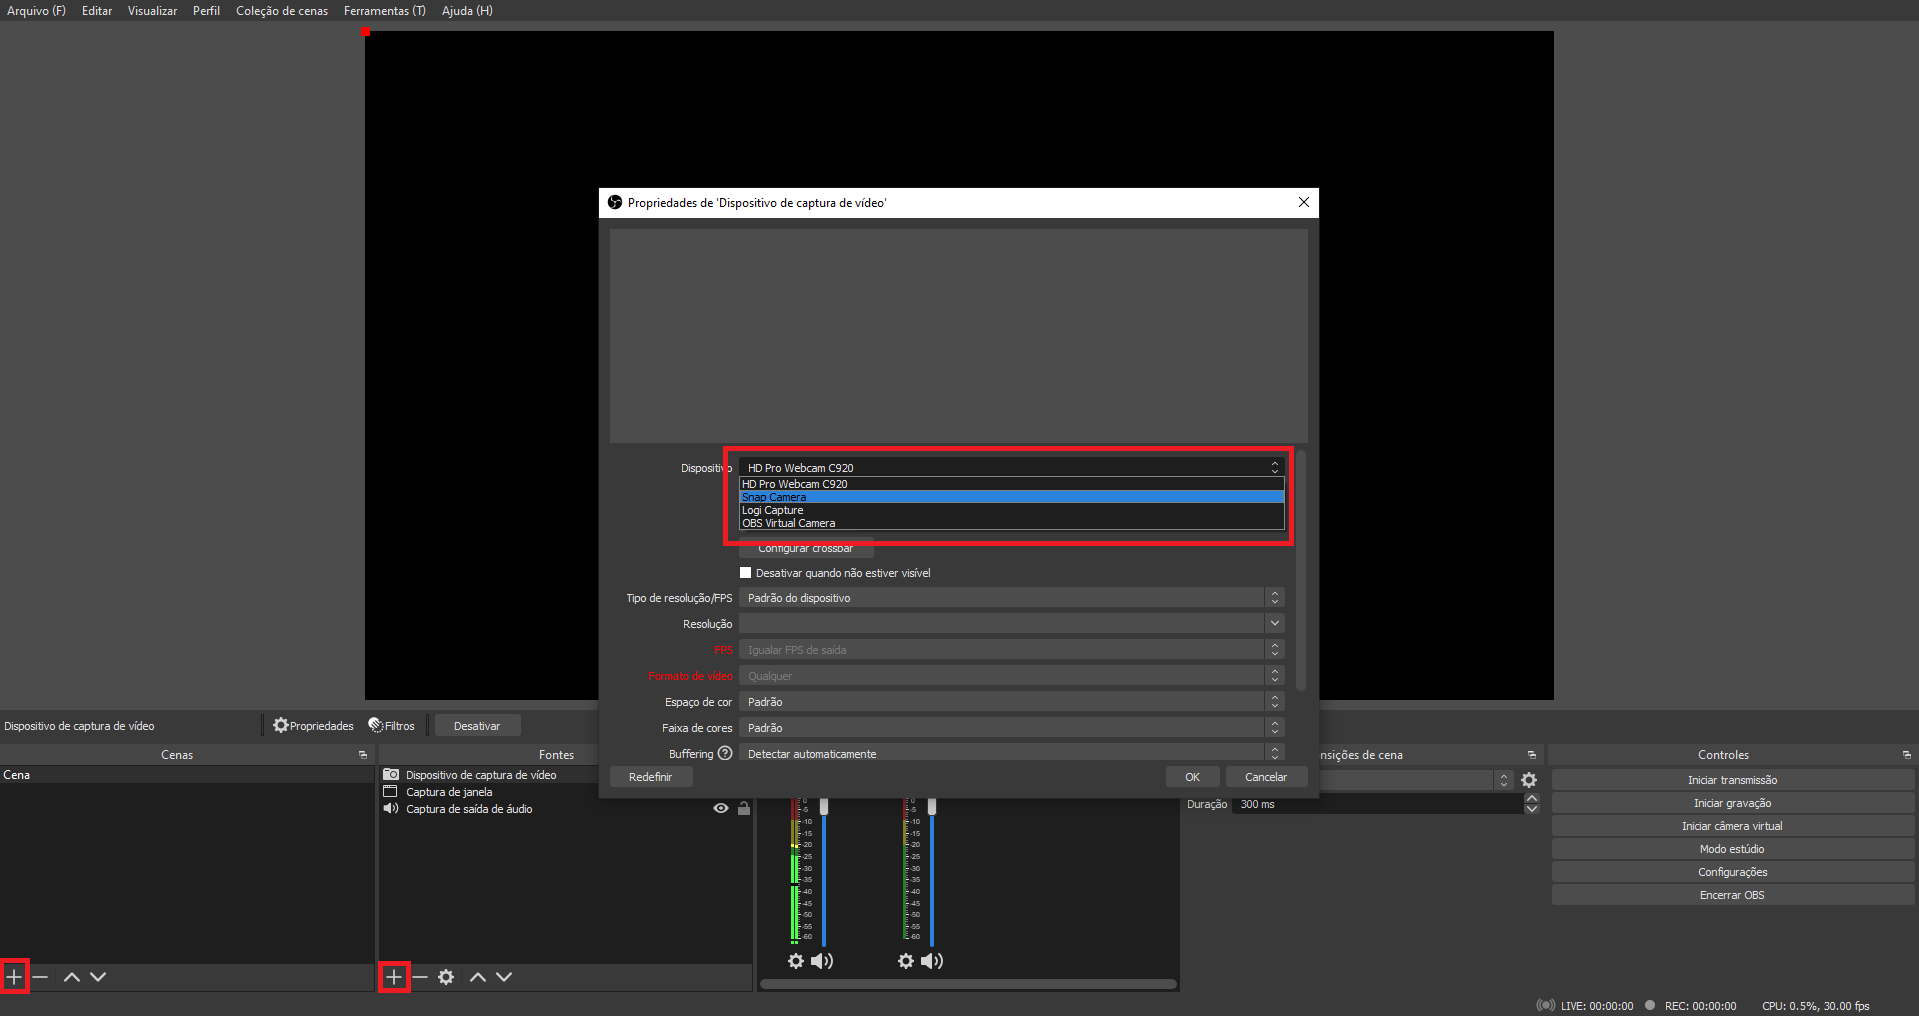The height and width of the screenshot is (1016, 1919).
Task: Undock the scene transitions panel via pop-out icon
Action: [x=1532, y=755]
